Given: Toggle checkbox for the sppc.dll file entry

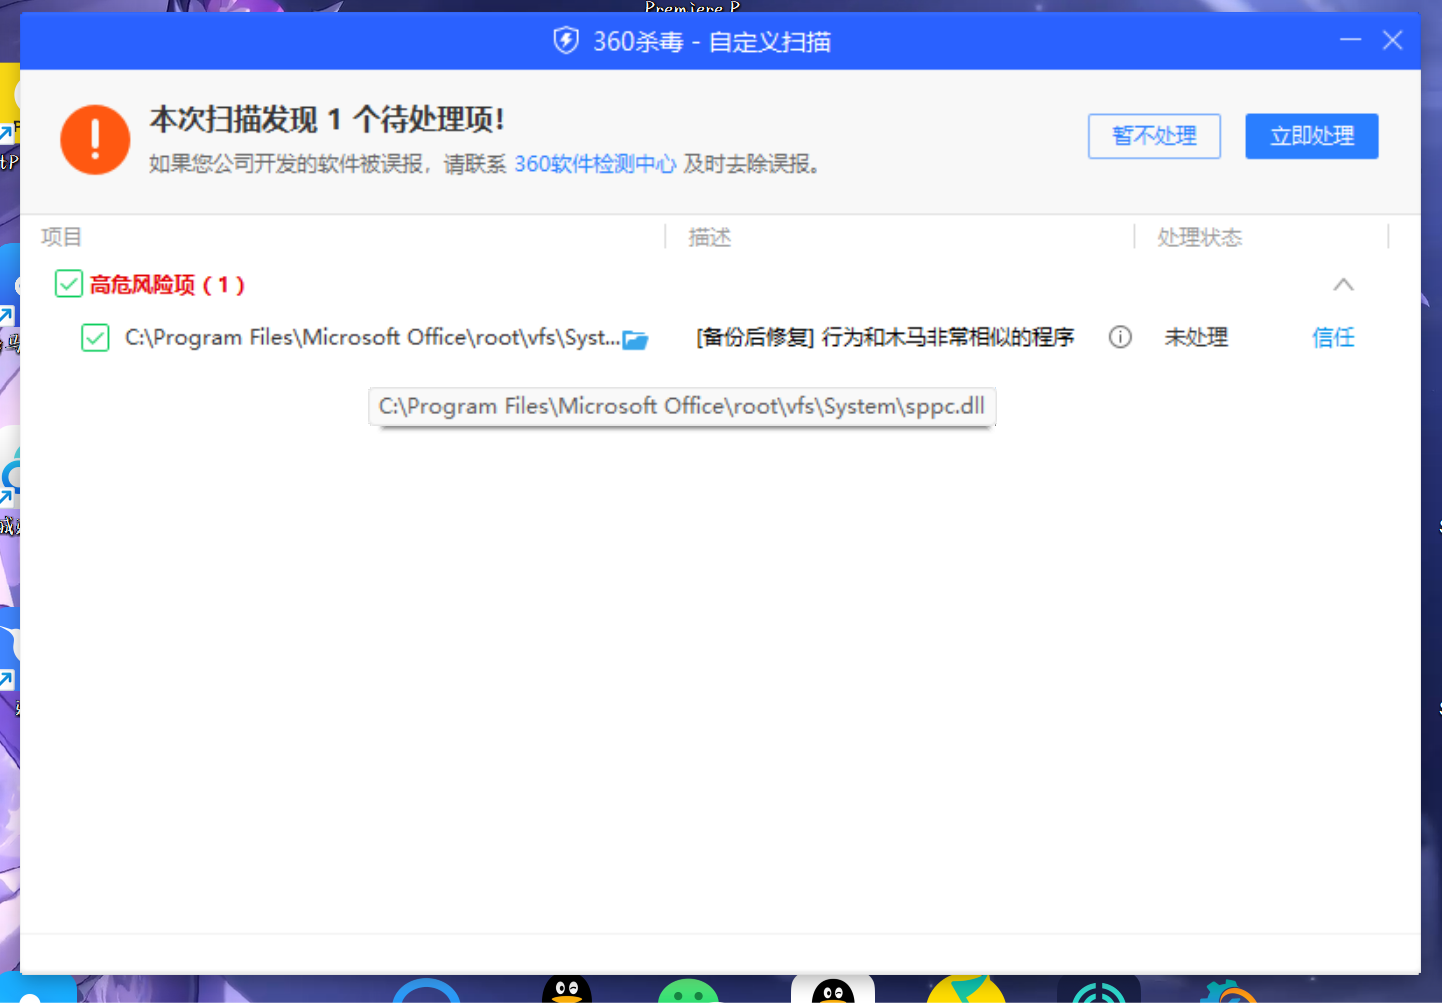Looking at the screenshot, I should pyautogui.click(x=95, y=338).
